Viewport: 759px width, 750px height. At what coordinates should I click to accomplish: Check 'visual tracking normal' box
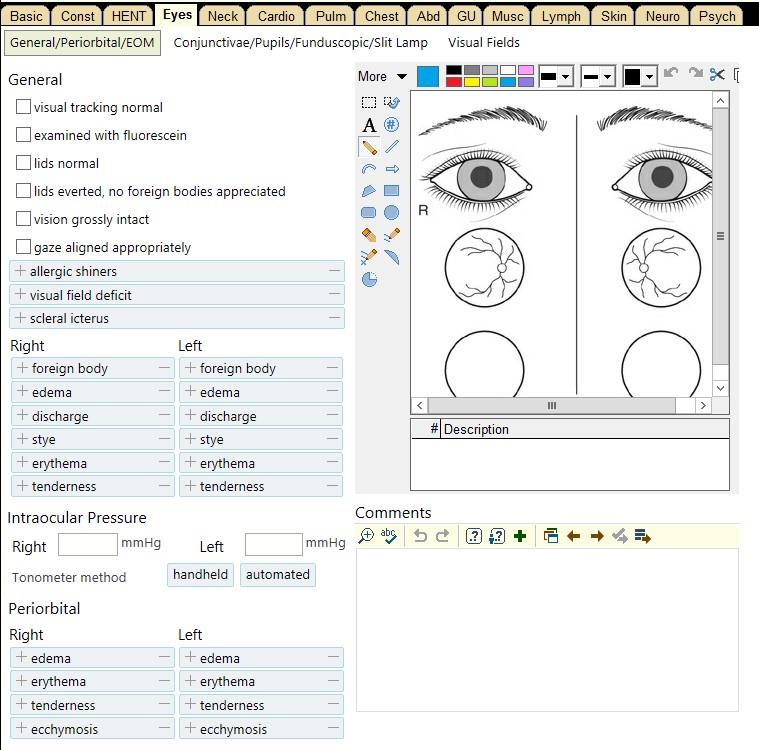(x=24, y=107)
